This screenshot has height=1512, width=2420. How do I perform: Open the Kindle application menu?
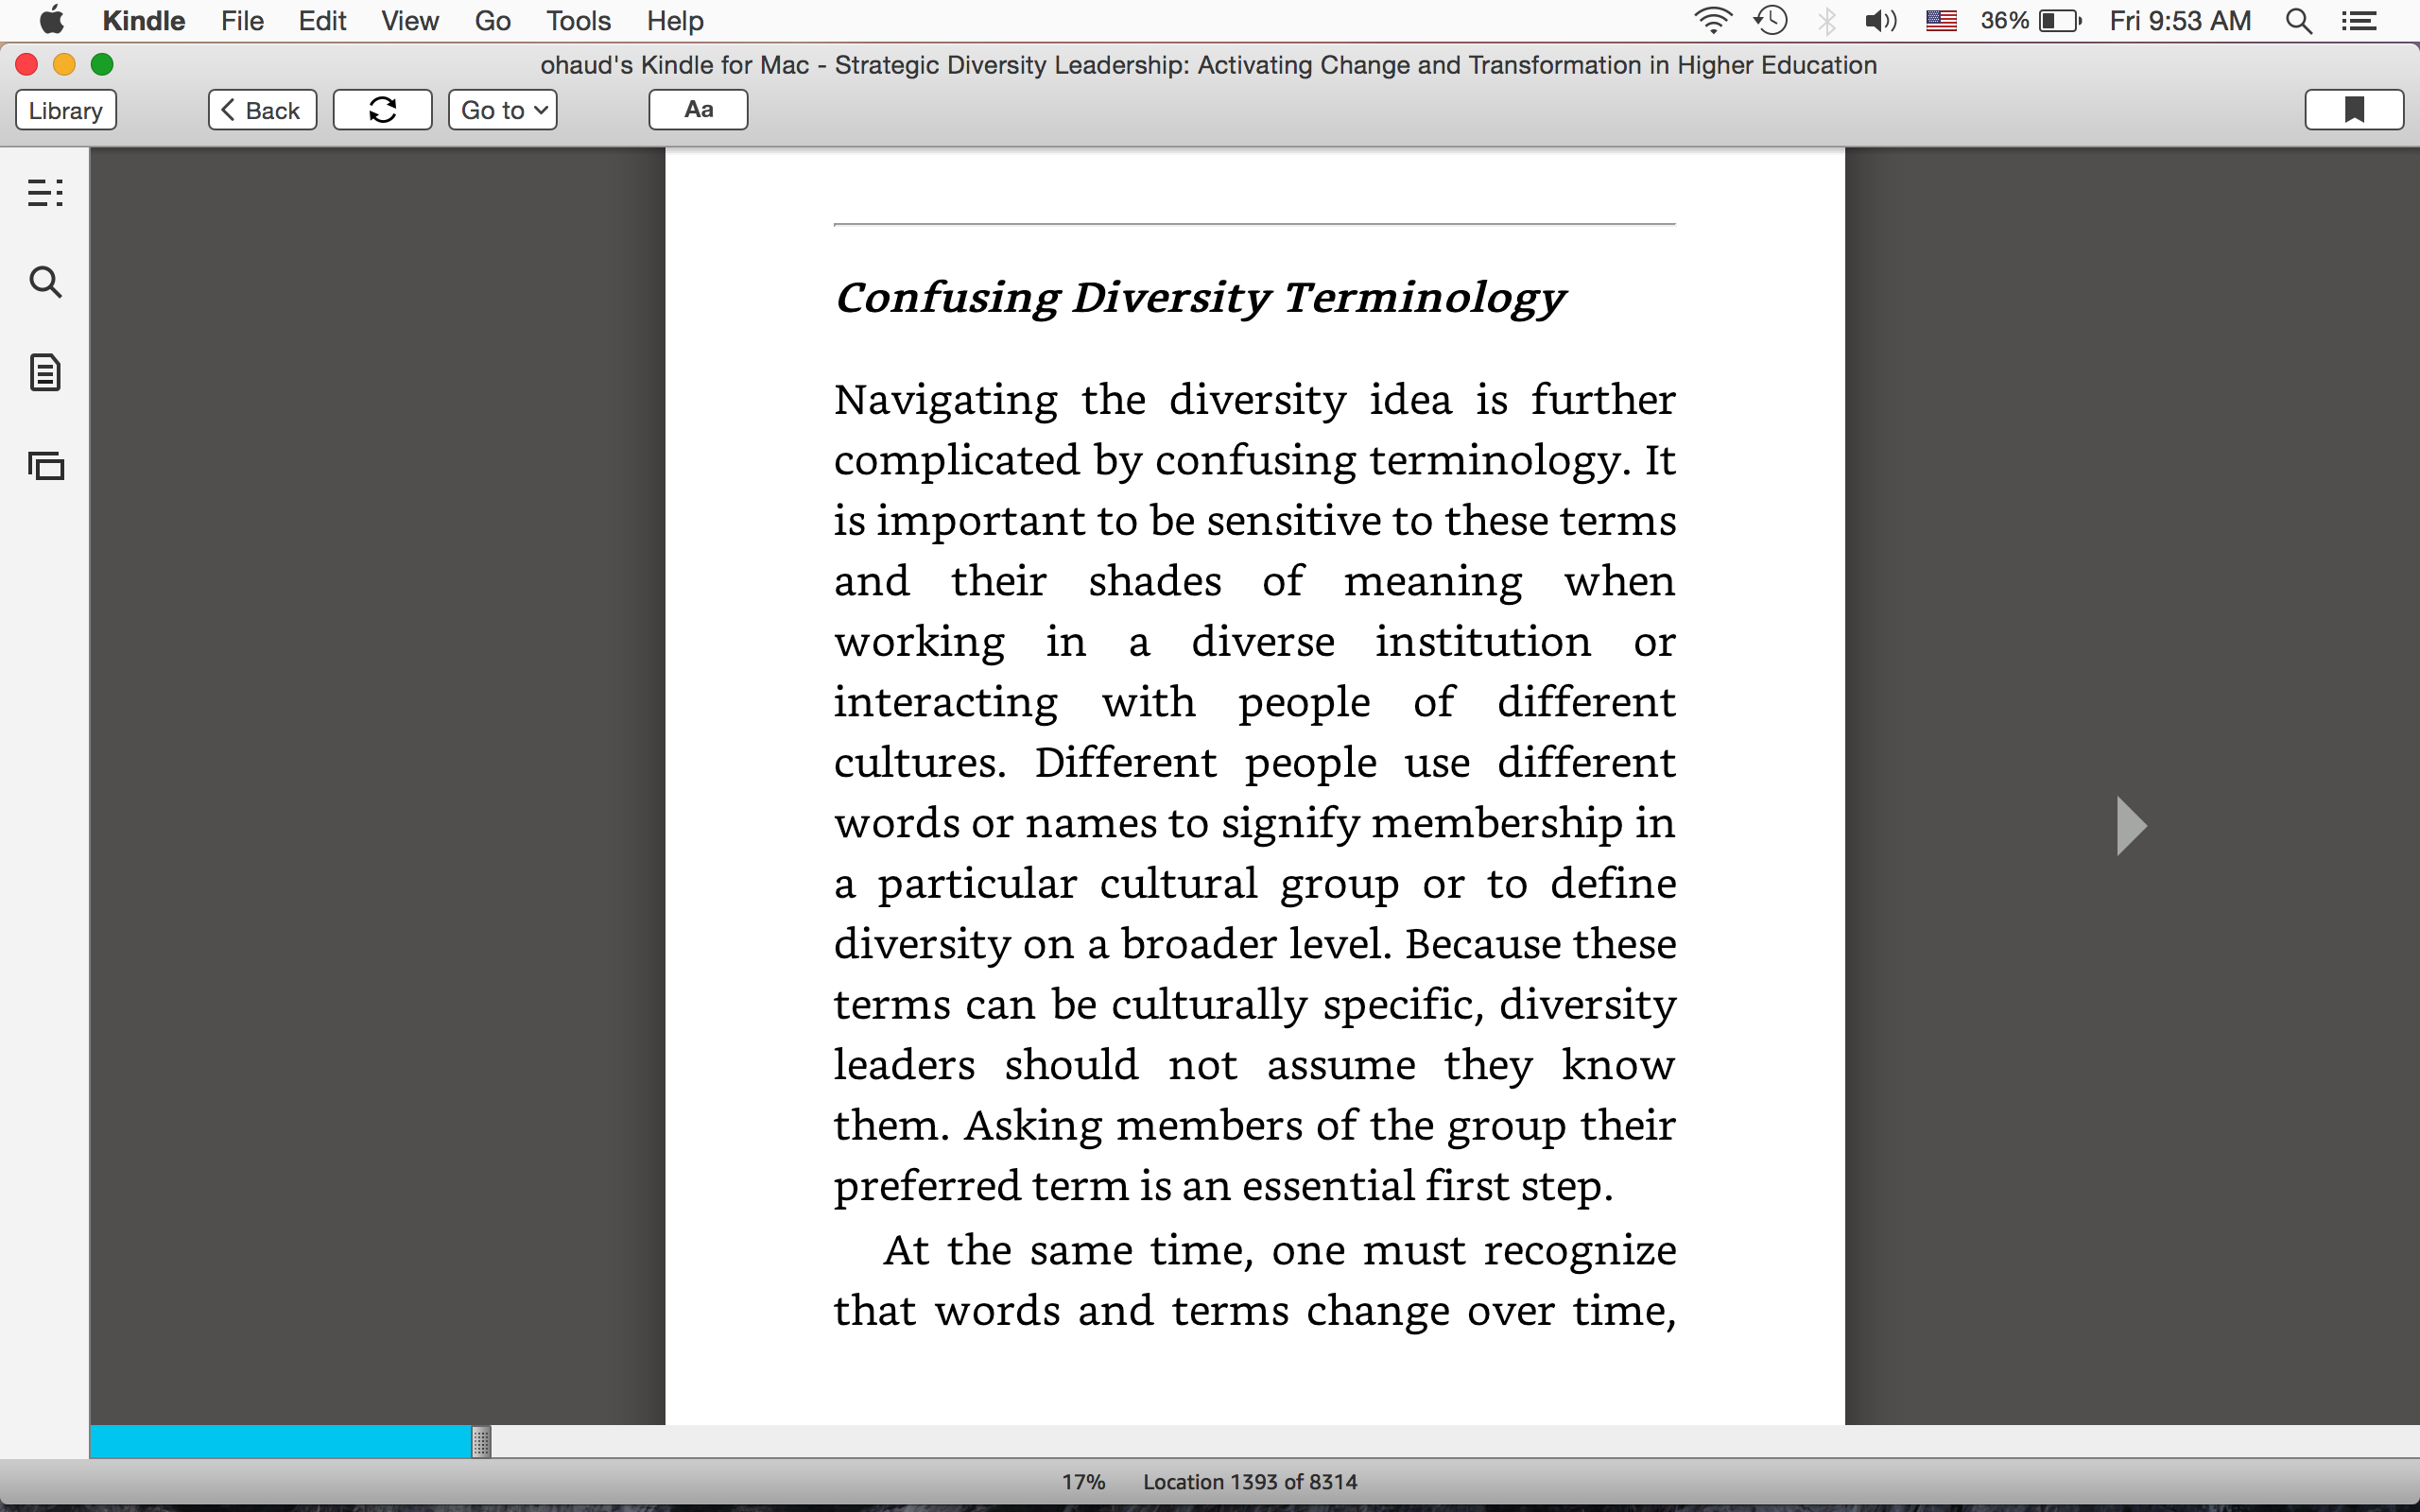point(143,21)
